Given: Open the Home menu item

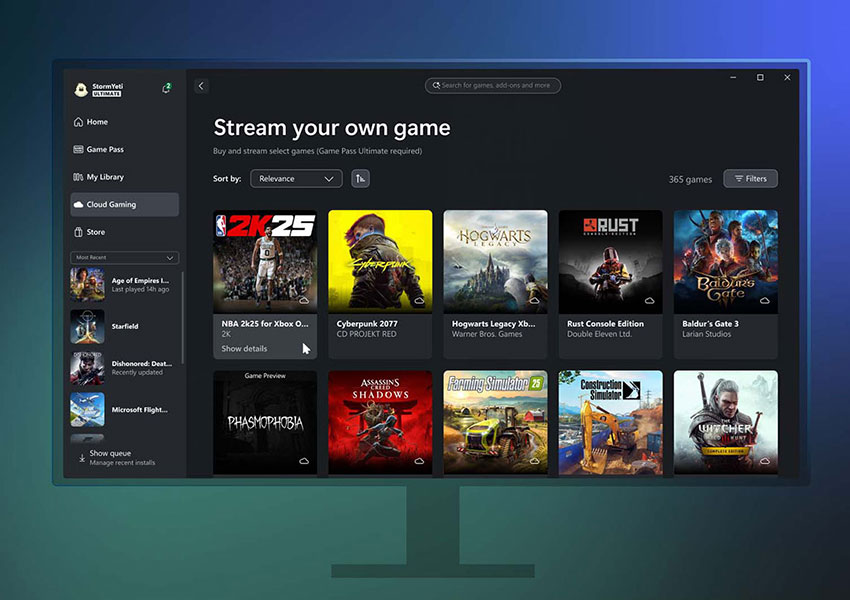Looking at the screenshot, I should [x=125, y=122].
